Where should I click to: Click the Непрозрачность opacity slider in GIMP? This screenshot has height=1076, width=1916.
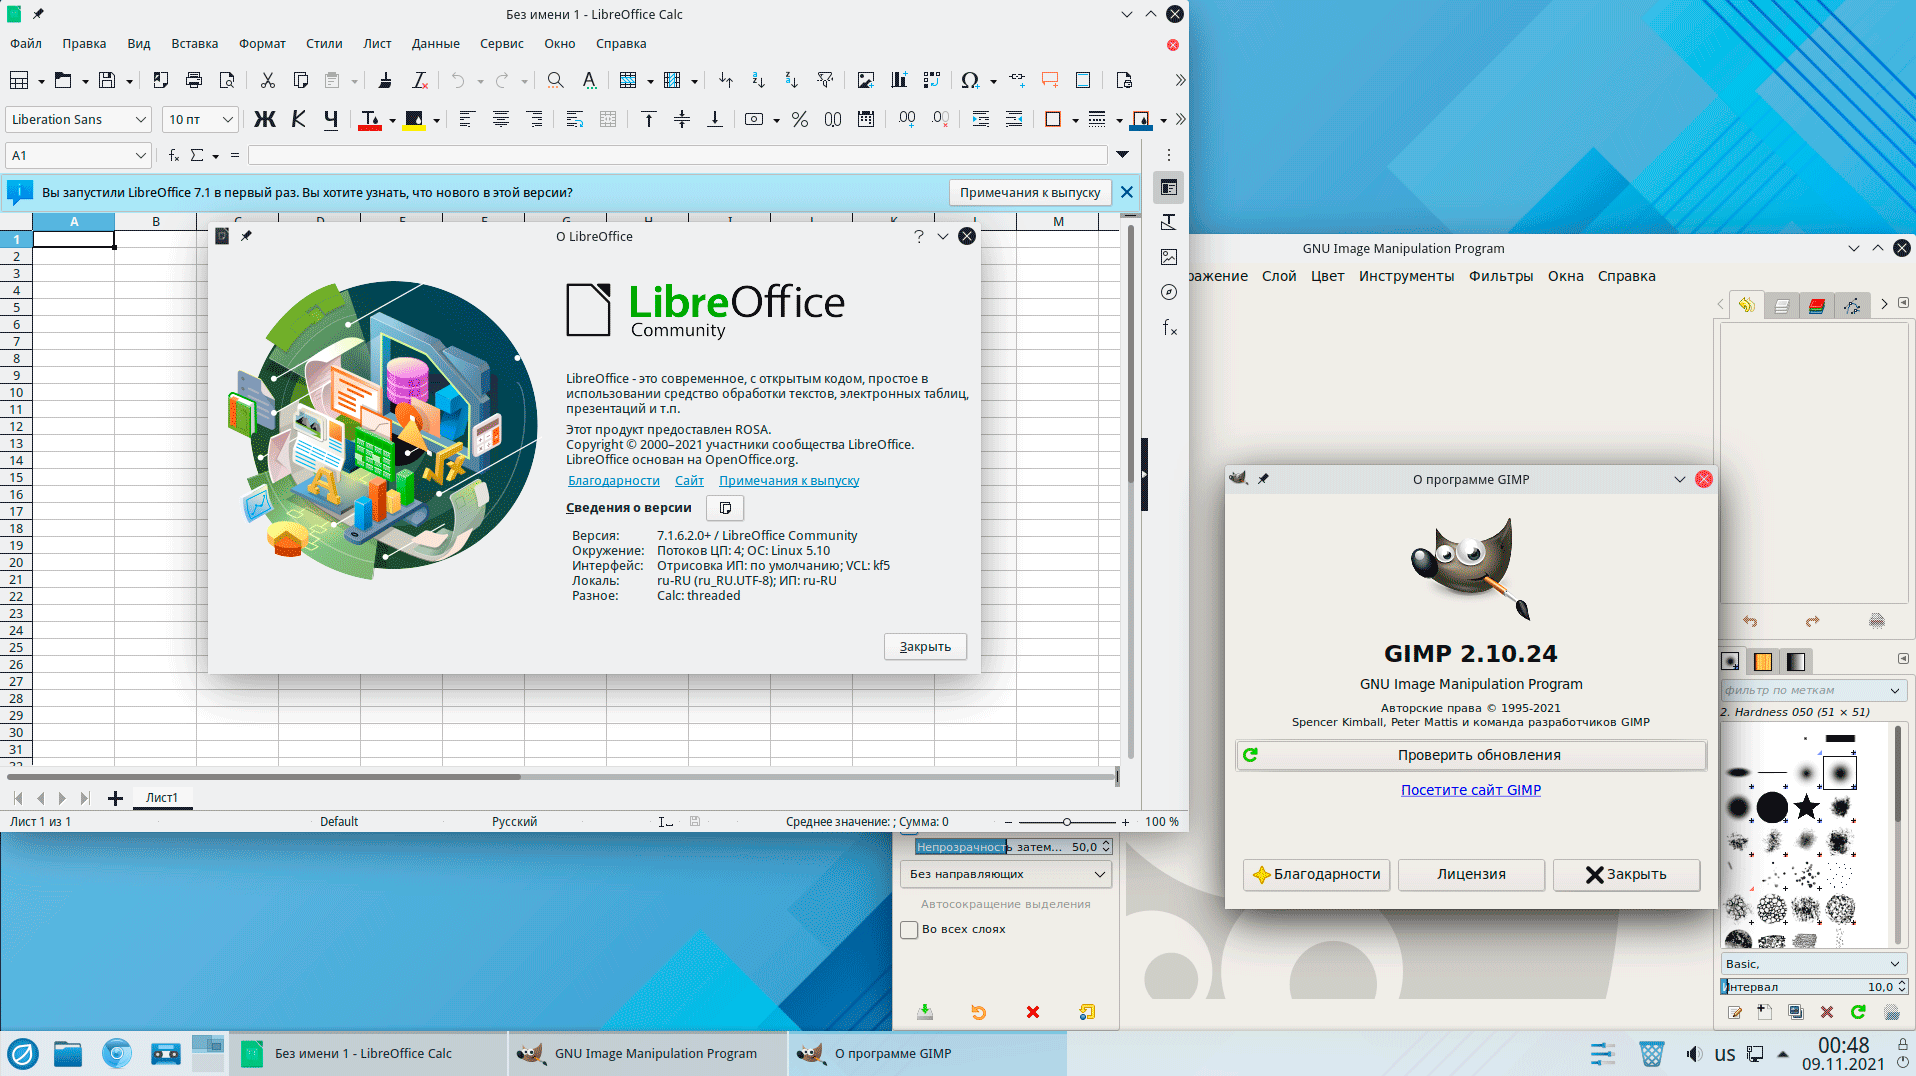tap(1013, 847)
